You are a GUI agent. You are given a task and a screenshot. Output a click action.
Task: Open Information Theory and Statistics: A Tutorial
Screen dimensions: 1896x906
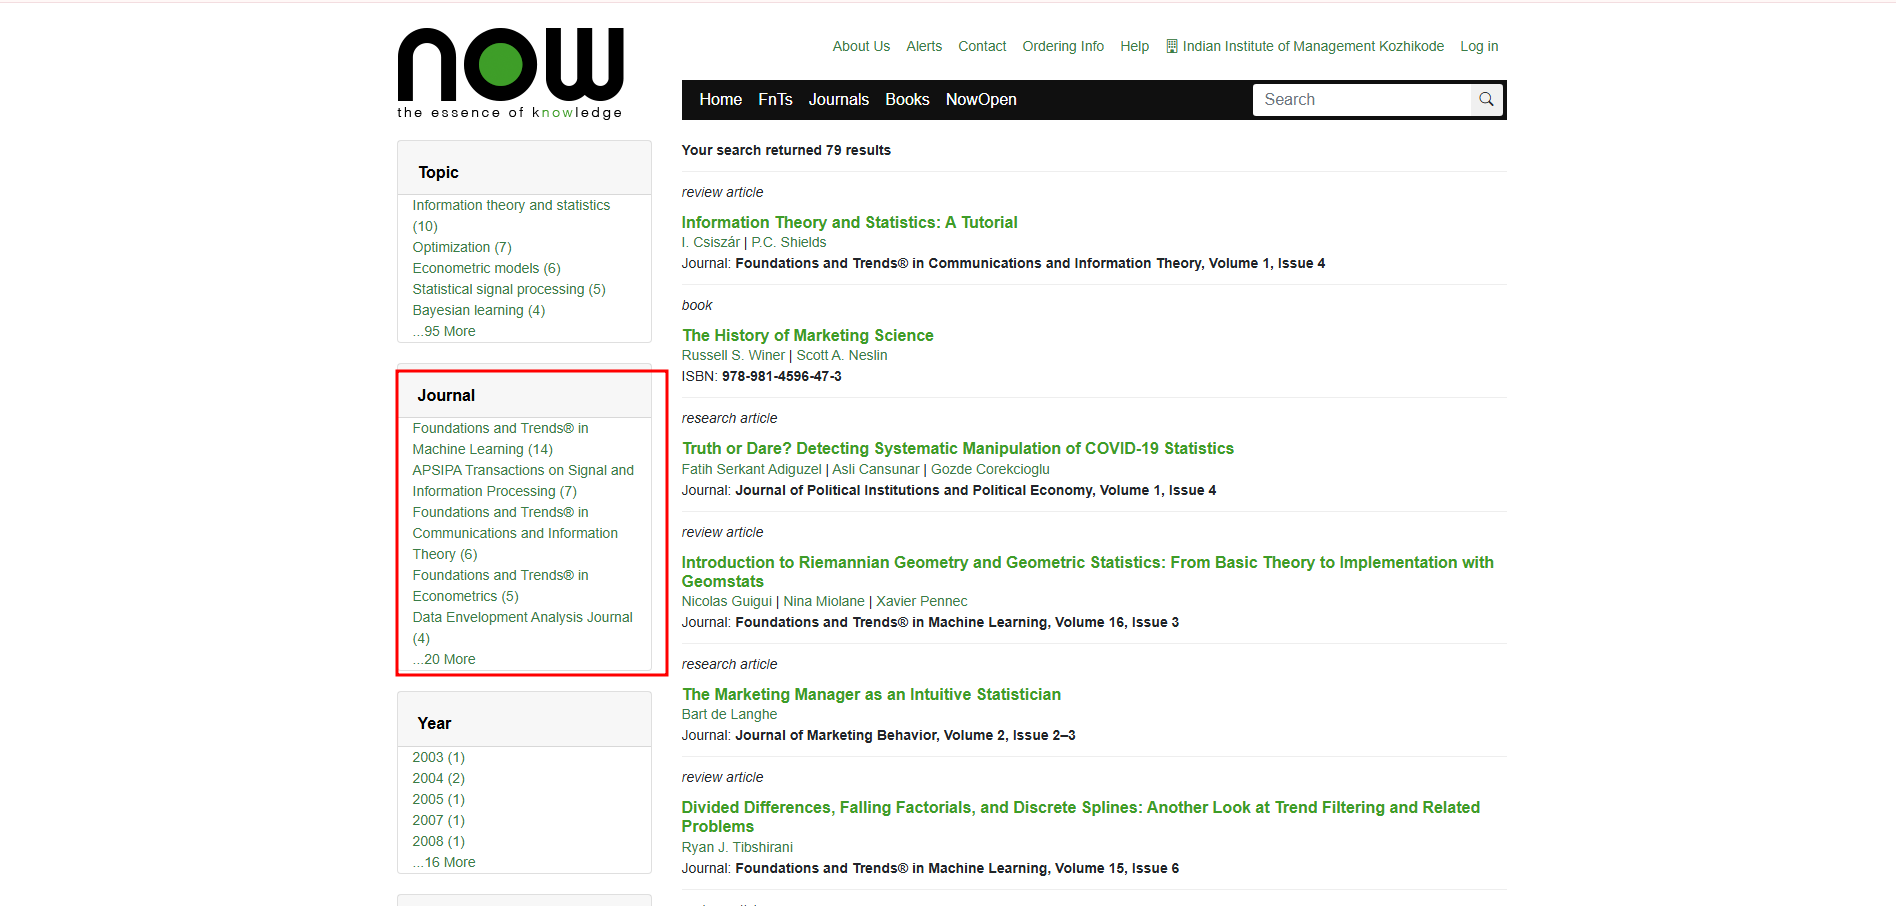pos(849,222)
